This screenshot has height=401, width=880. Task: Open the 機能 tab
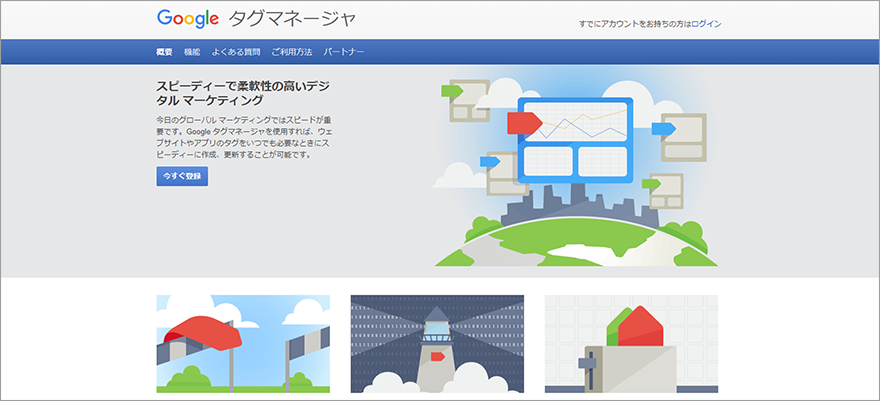pyautogui.click(x=192, y=52)
